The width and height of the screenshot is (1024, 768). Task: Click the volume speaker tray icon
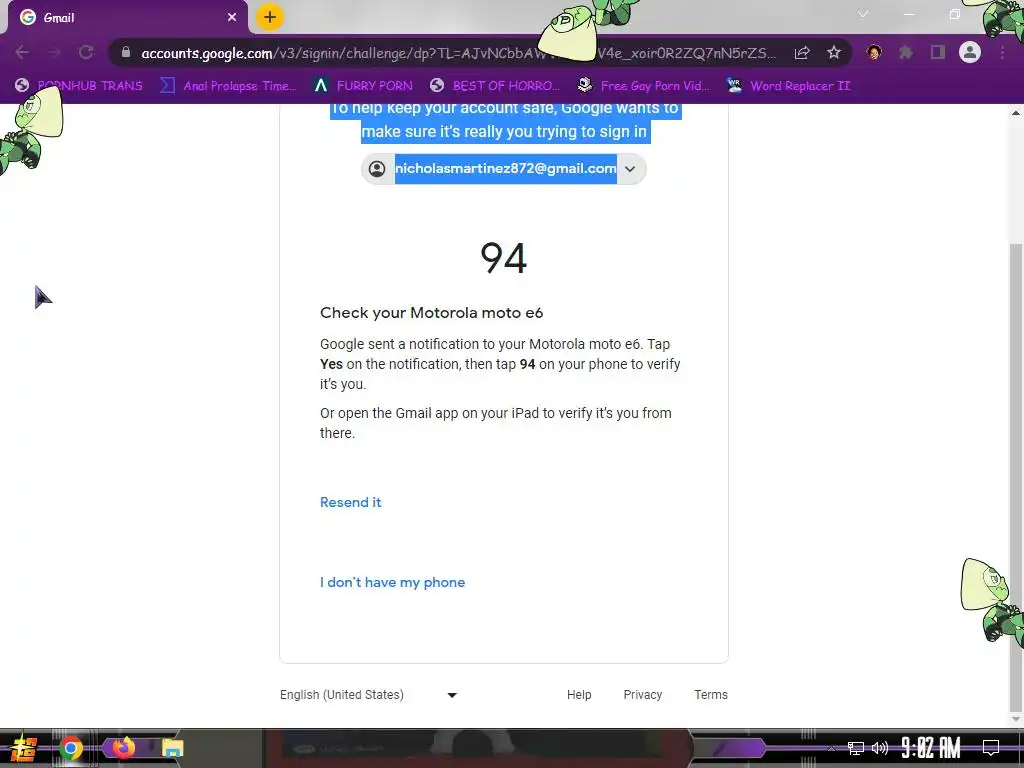[880, 748]
